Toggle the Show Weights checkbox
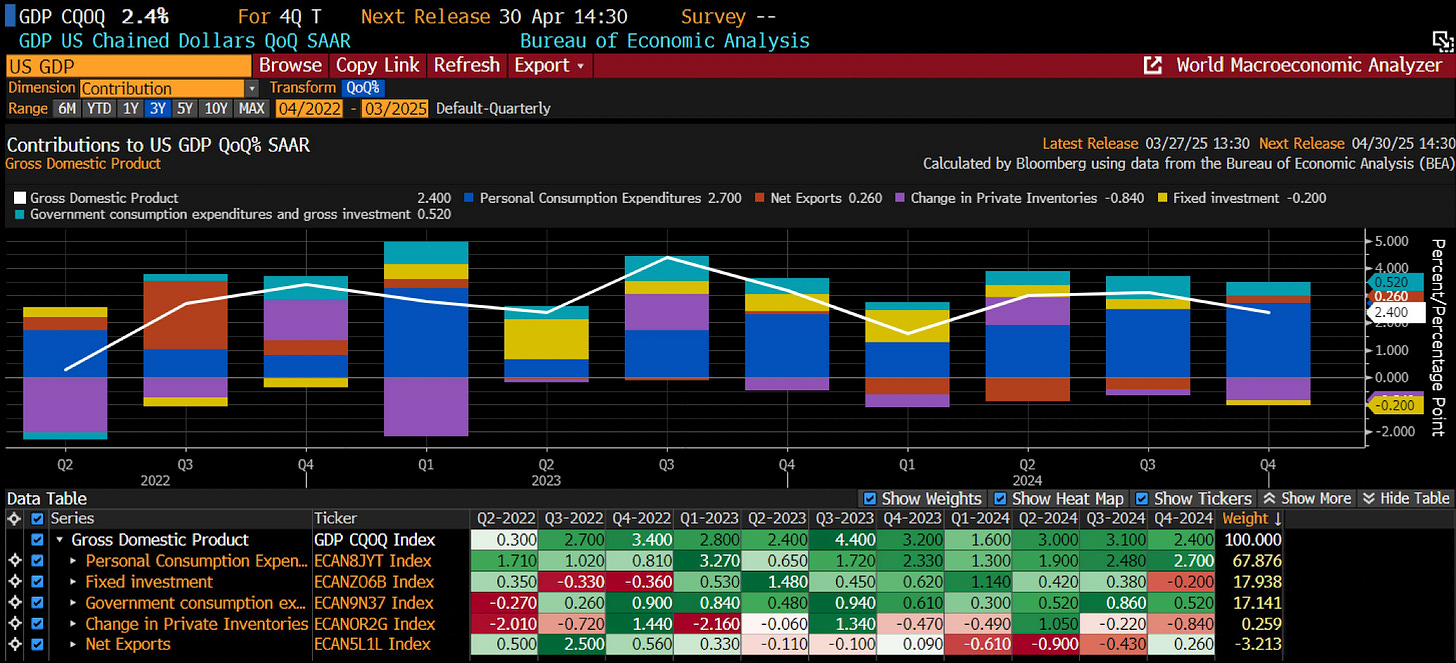This screenshot has height=663, width=1456. 869,498
